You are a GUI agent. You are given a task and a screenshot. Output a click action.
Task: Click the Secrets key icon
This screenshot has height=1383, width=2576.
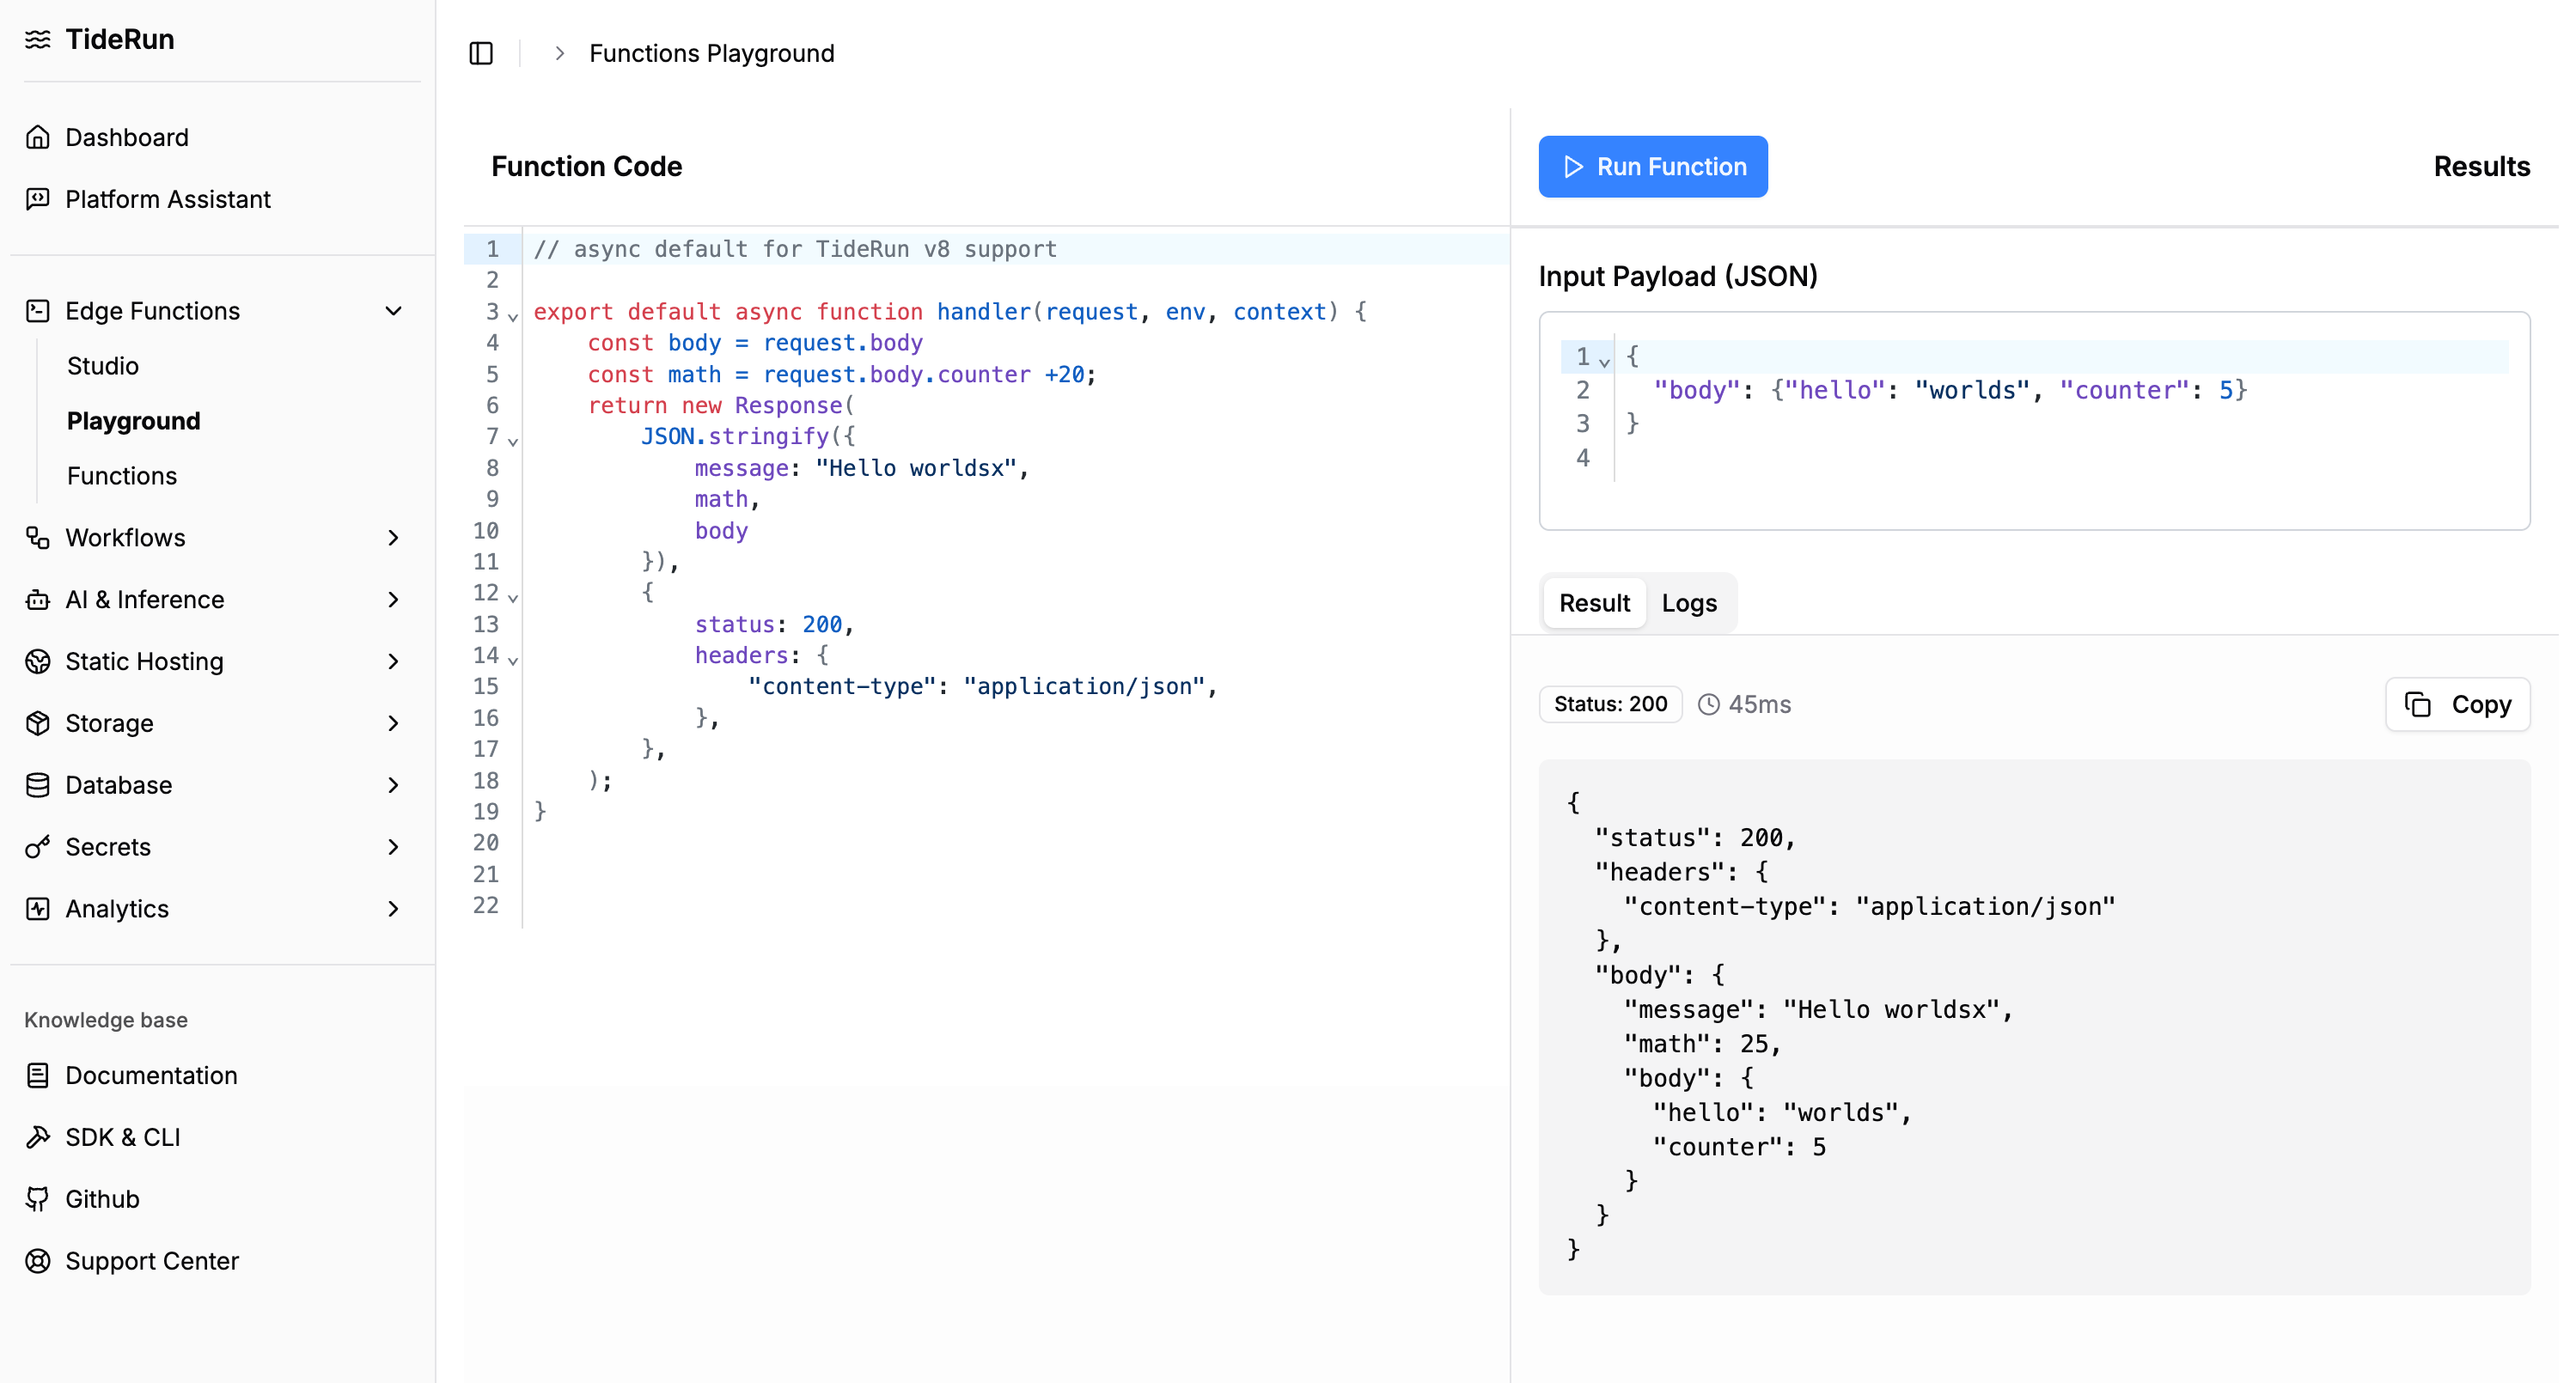point(38,847)
